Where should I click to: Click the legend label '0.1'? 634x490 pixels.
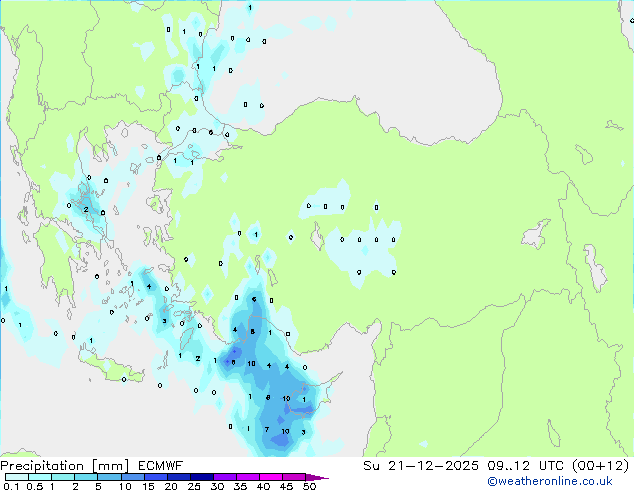11,486
